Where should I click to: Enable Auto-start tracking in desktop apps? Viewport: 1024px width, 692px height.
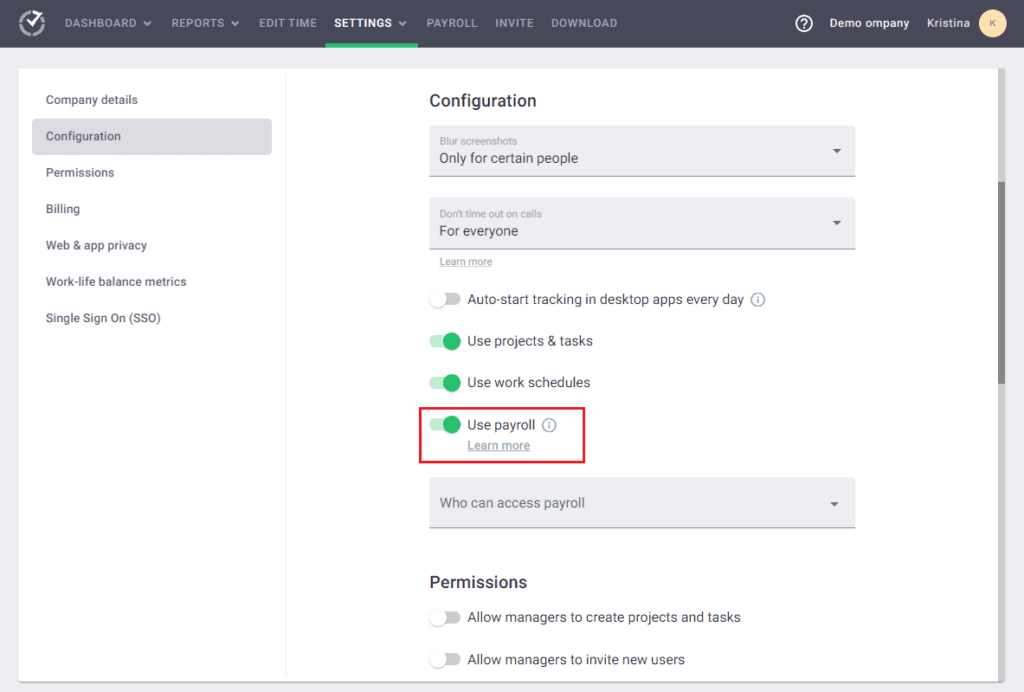coord(445,299)
